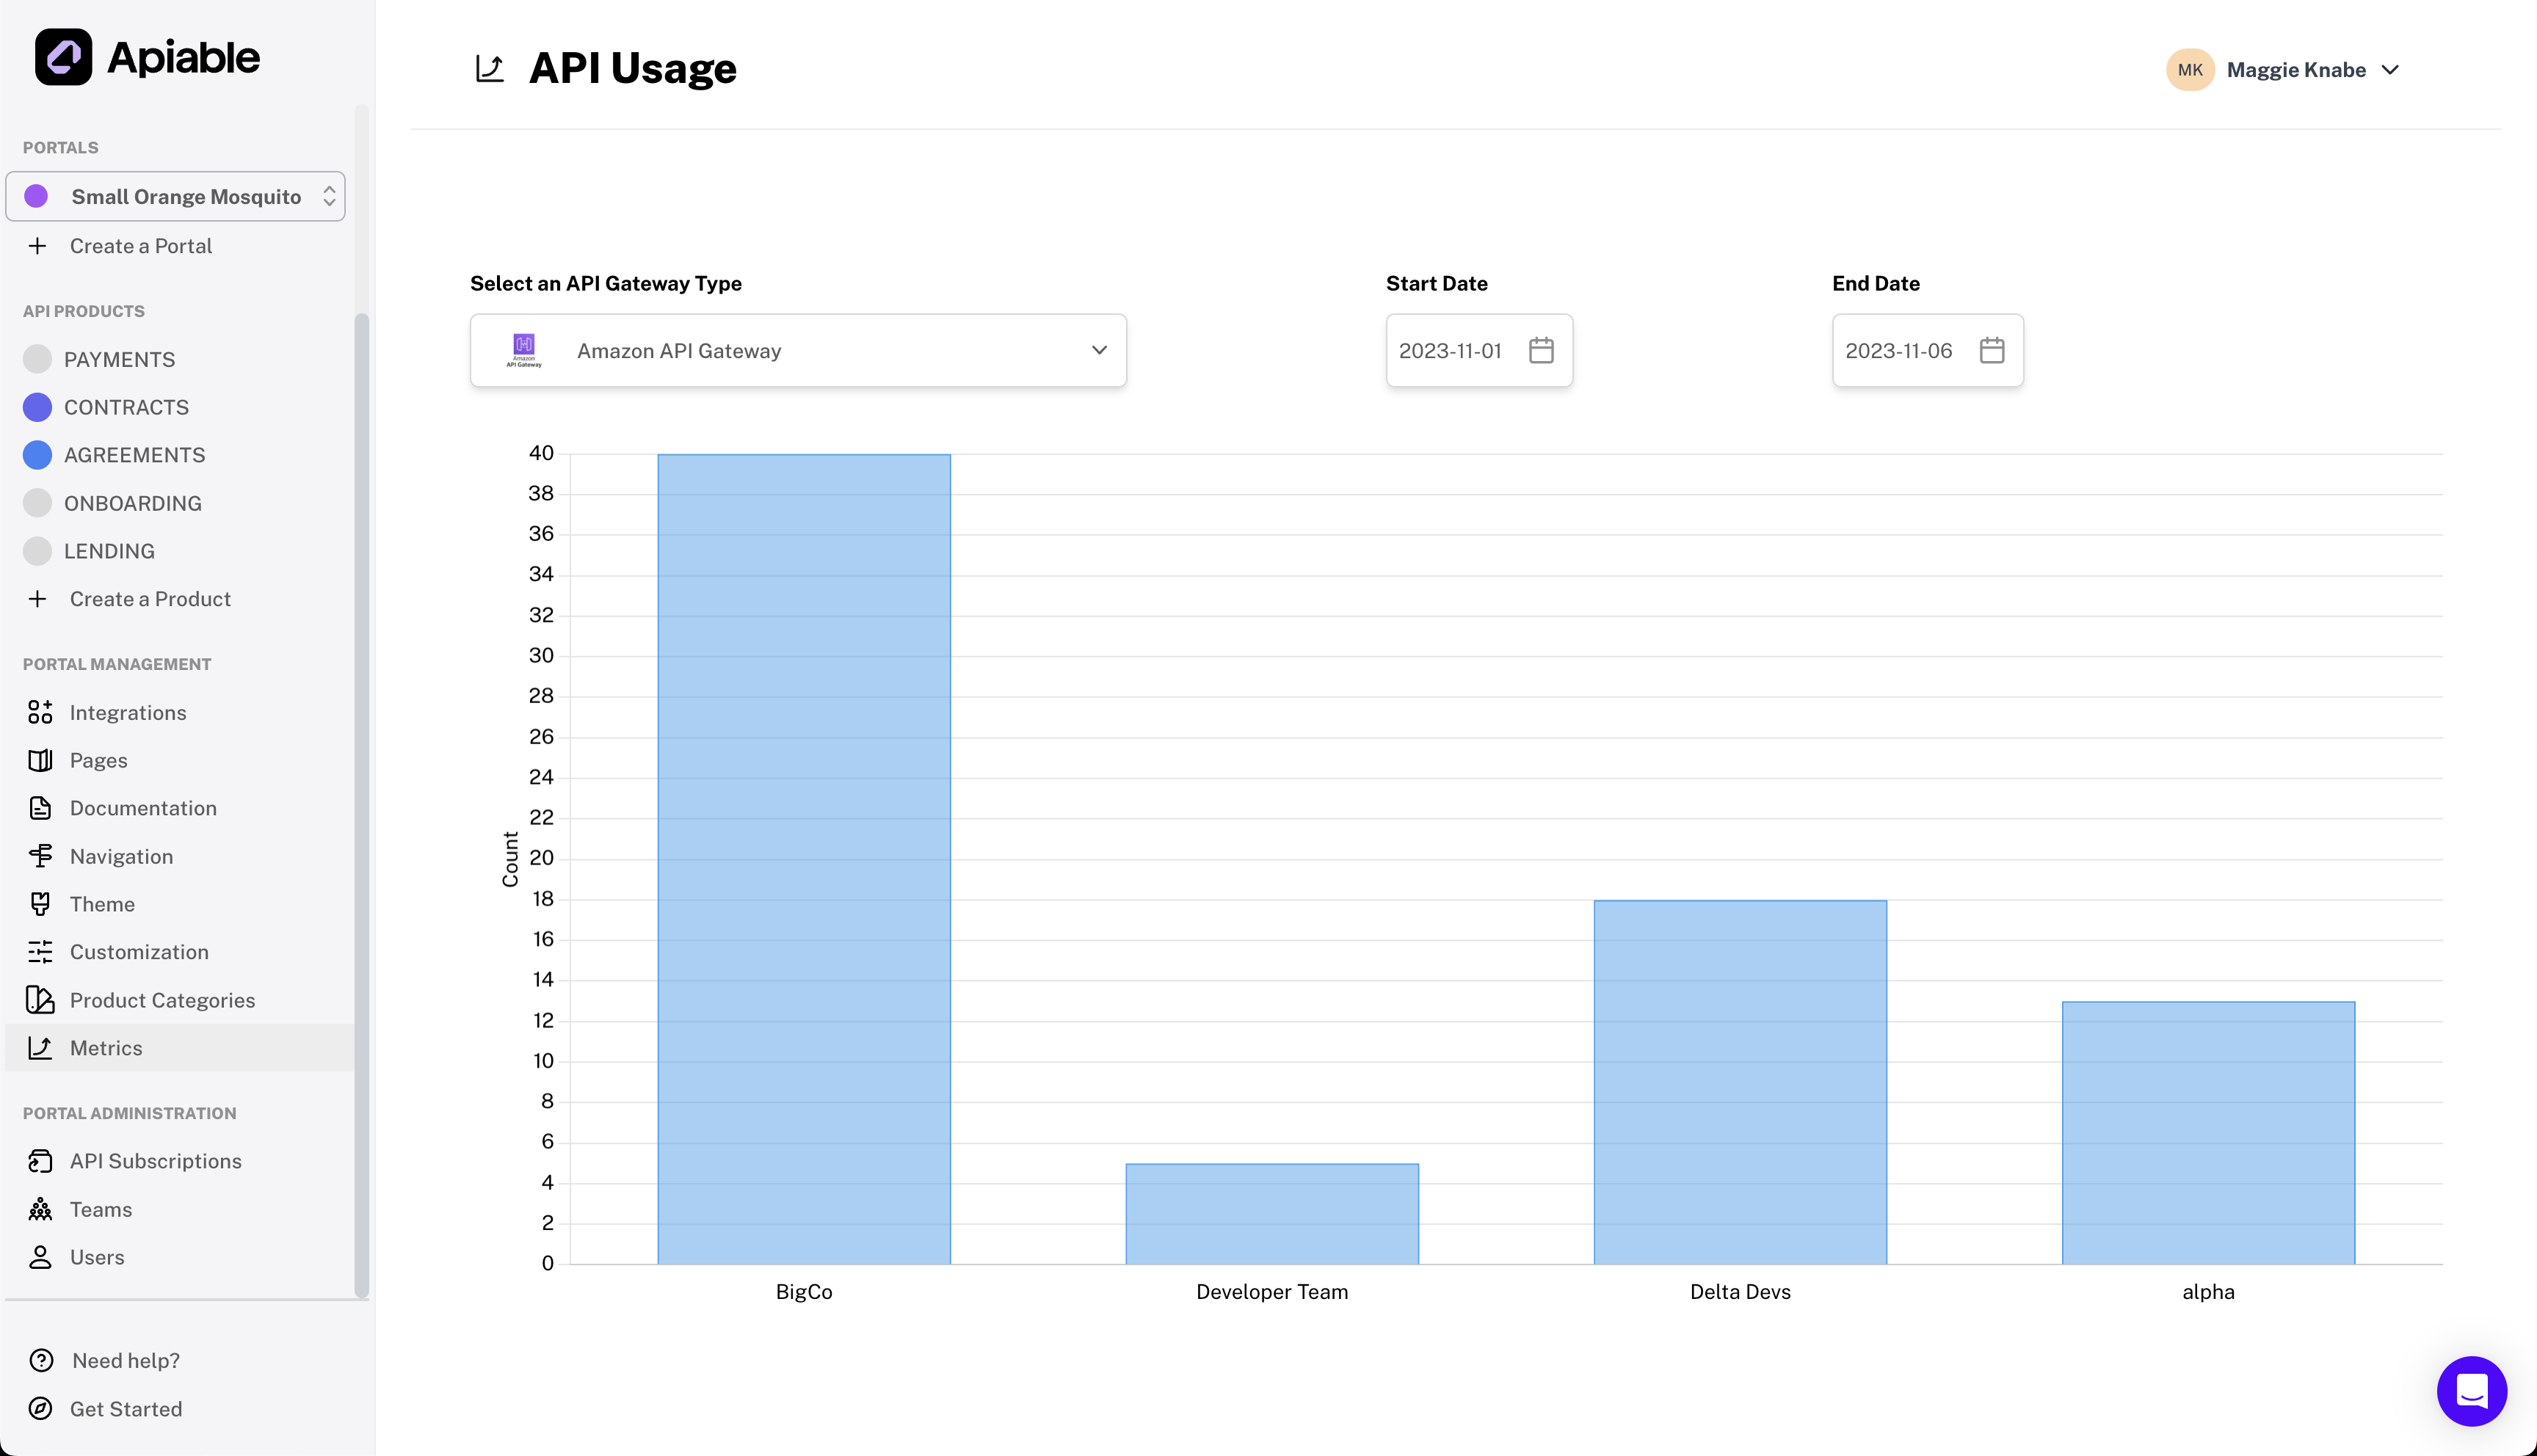
Task: Click the Navigation icon in sidebar
Action: click(x=38, y=855)
